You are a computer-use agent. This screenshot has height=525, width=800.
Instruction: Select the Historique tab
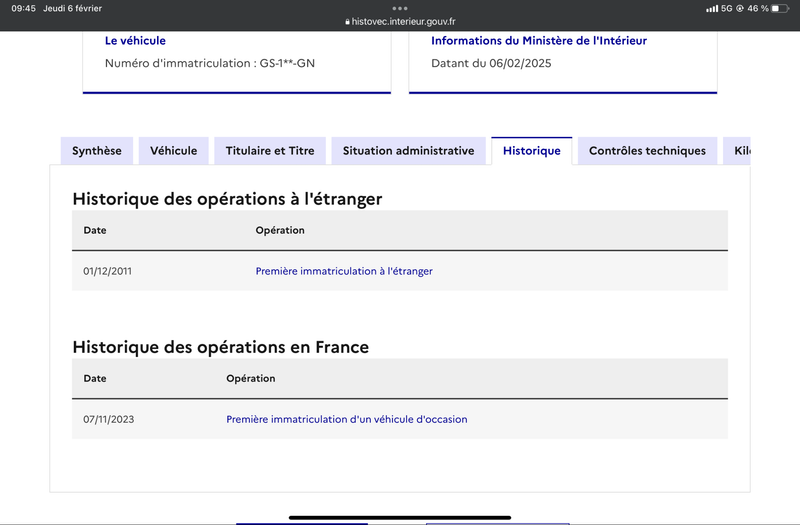tap(532, 151)
